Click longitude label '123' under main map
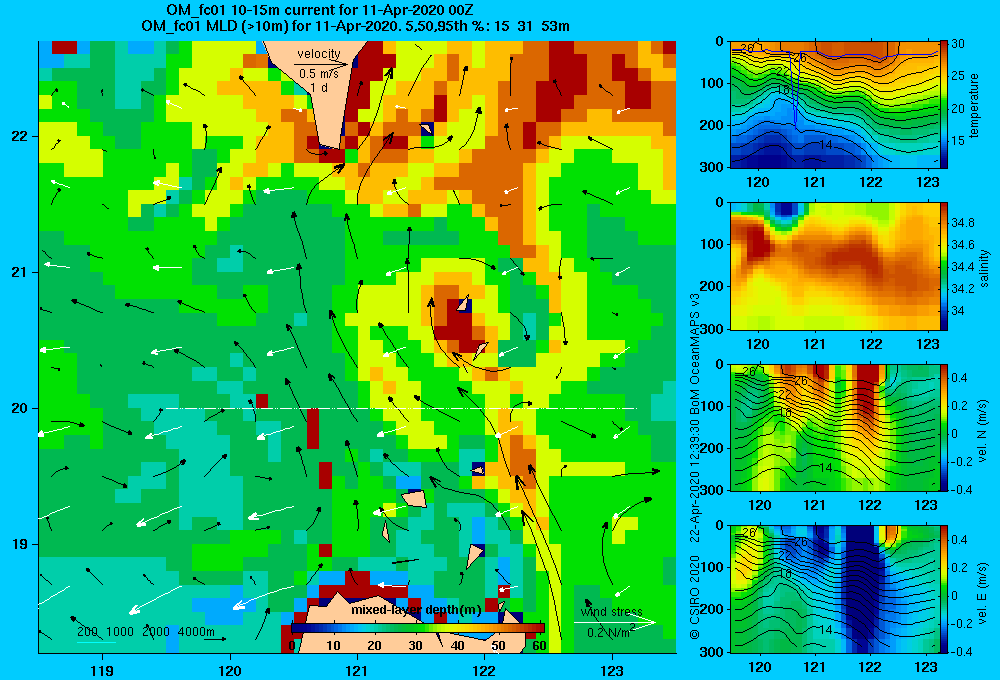Screen dimensions: 1000x680 (x=612, y=671)
